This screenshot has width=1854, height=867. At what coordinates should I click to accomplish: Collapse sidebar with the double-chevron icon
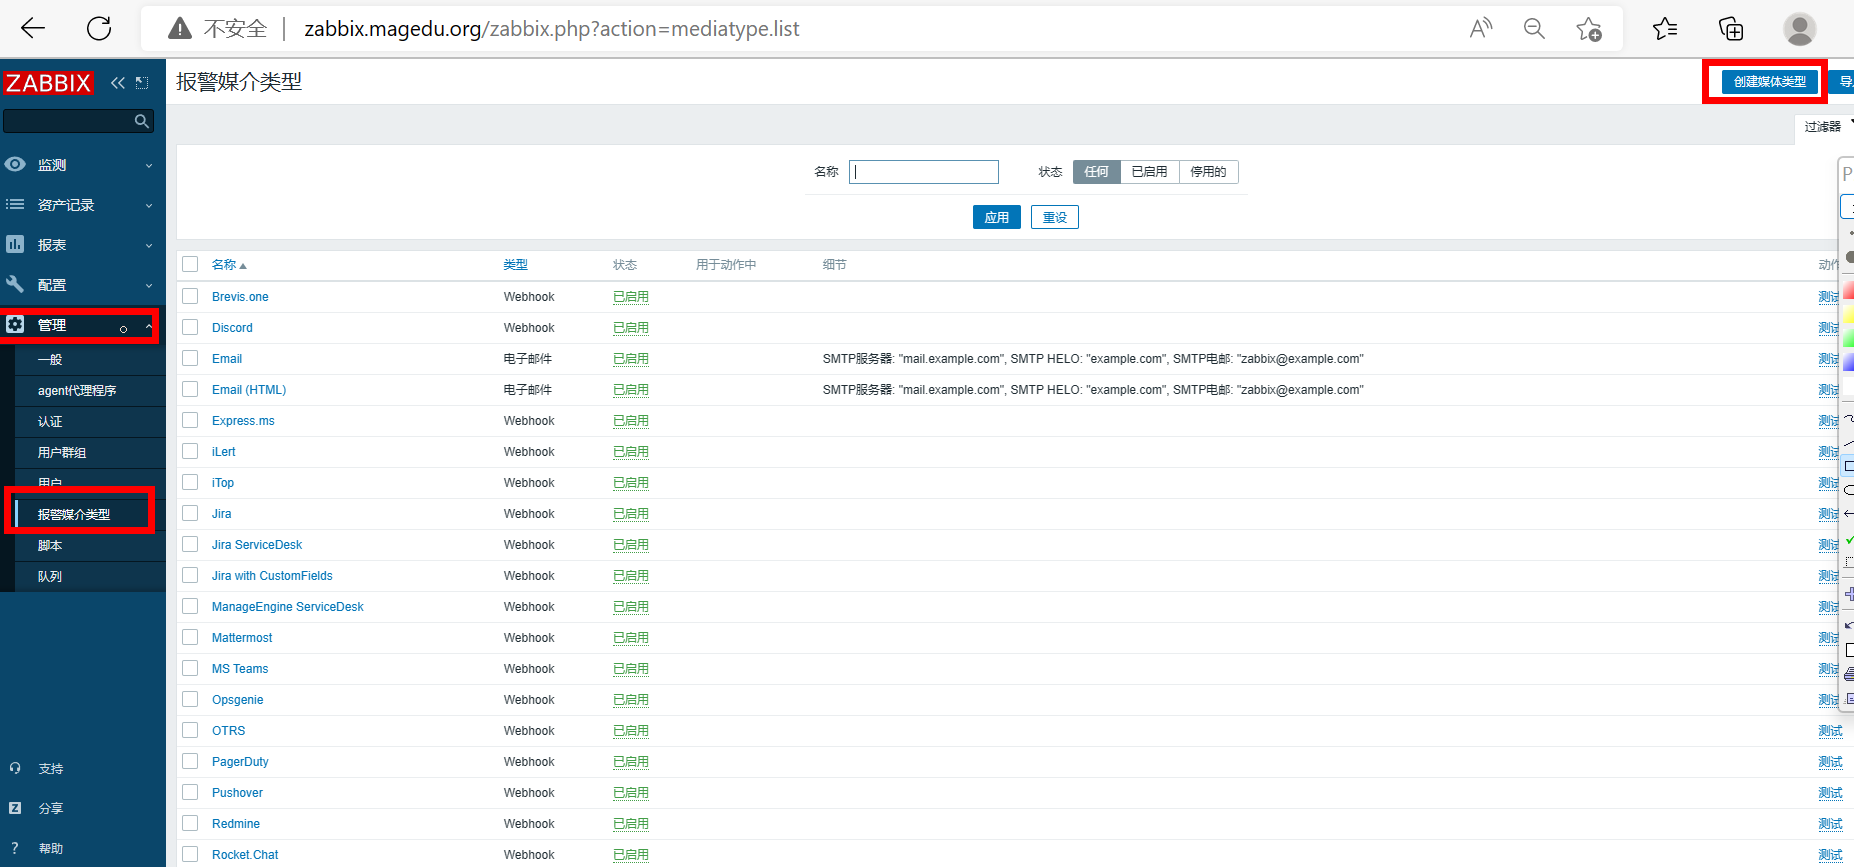coord(118,83)
